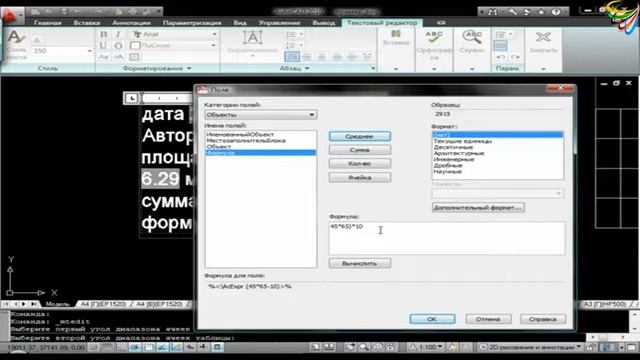
Task: Open the workspace dropdown 2D рисование и аннотации
Action: pos(531,347)
